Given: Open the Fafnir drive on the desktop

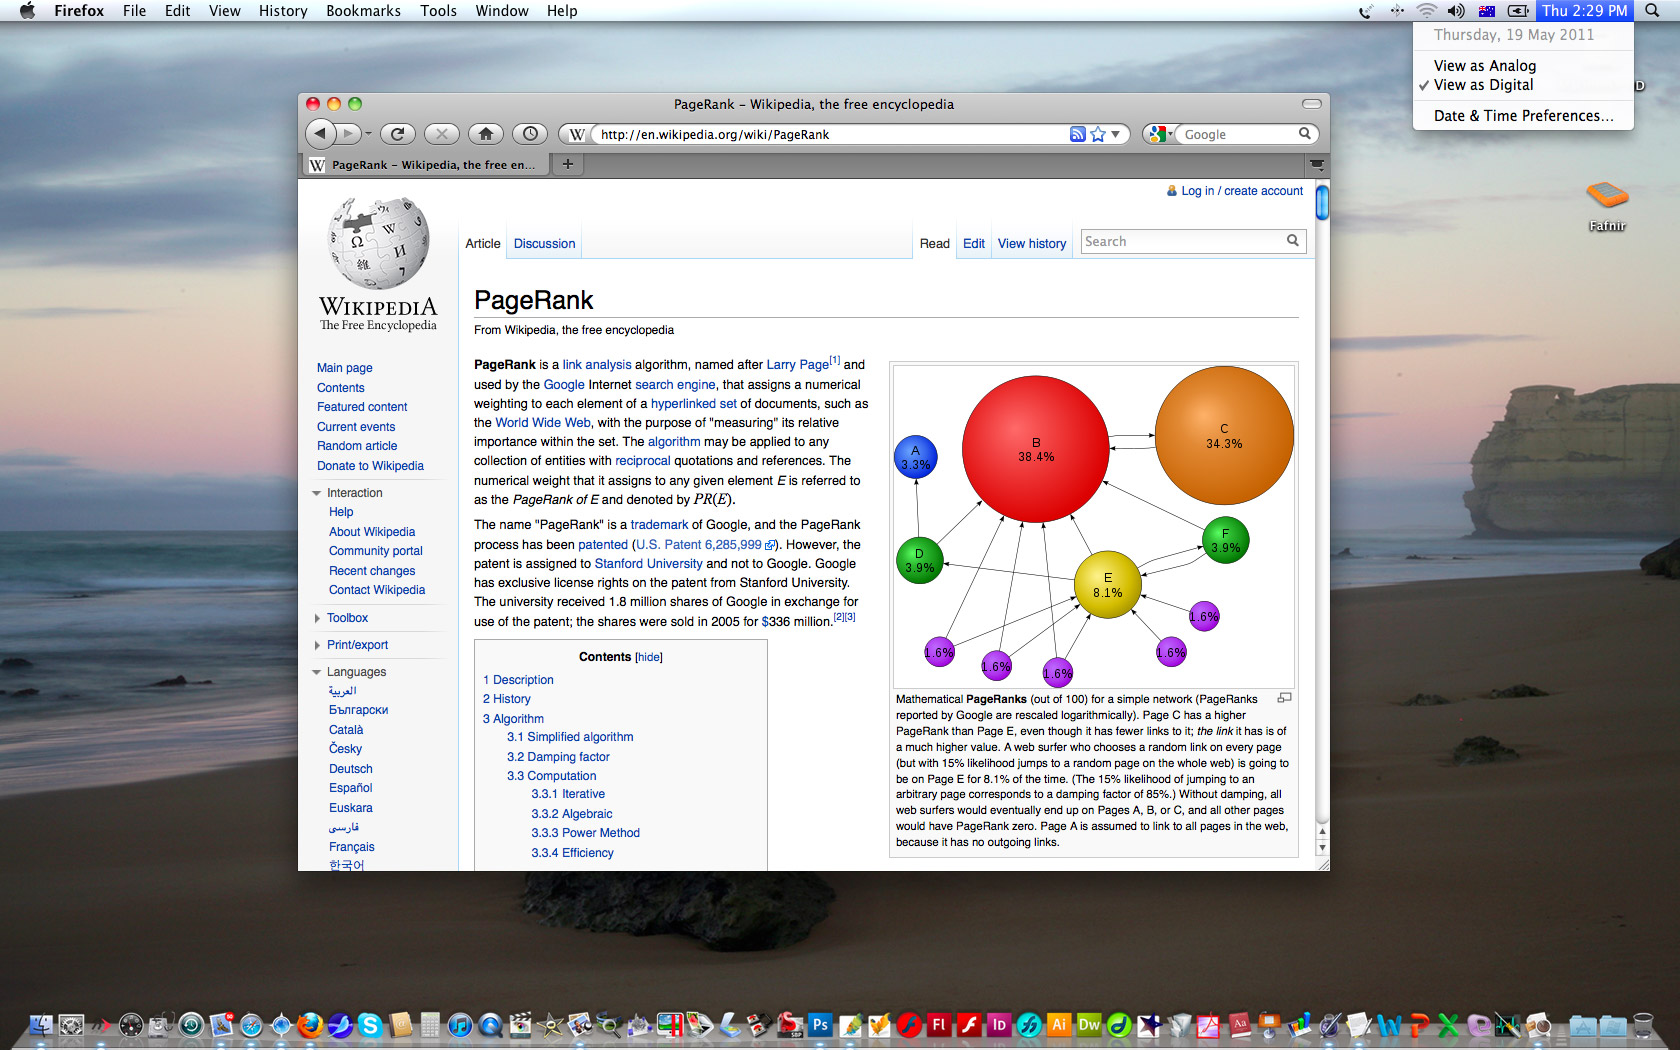Looking at the screenshot, I should pos(1607,206).
